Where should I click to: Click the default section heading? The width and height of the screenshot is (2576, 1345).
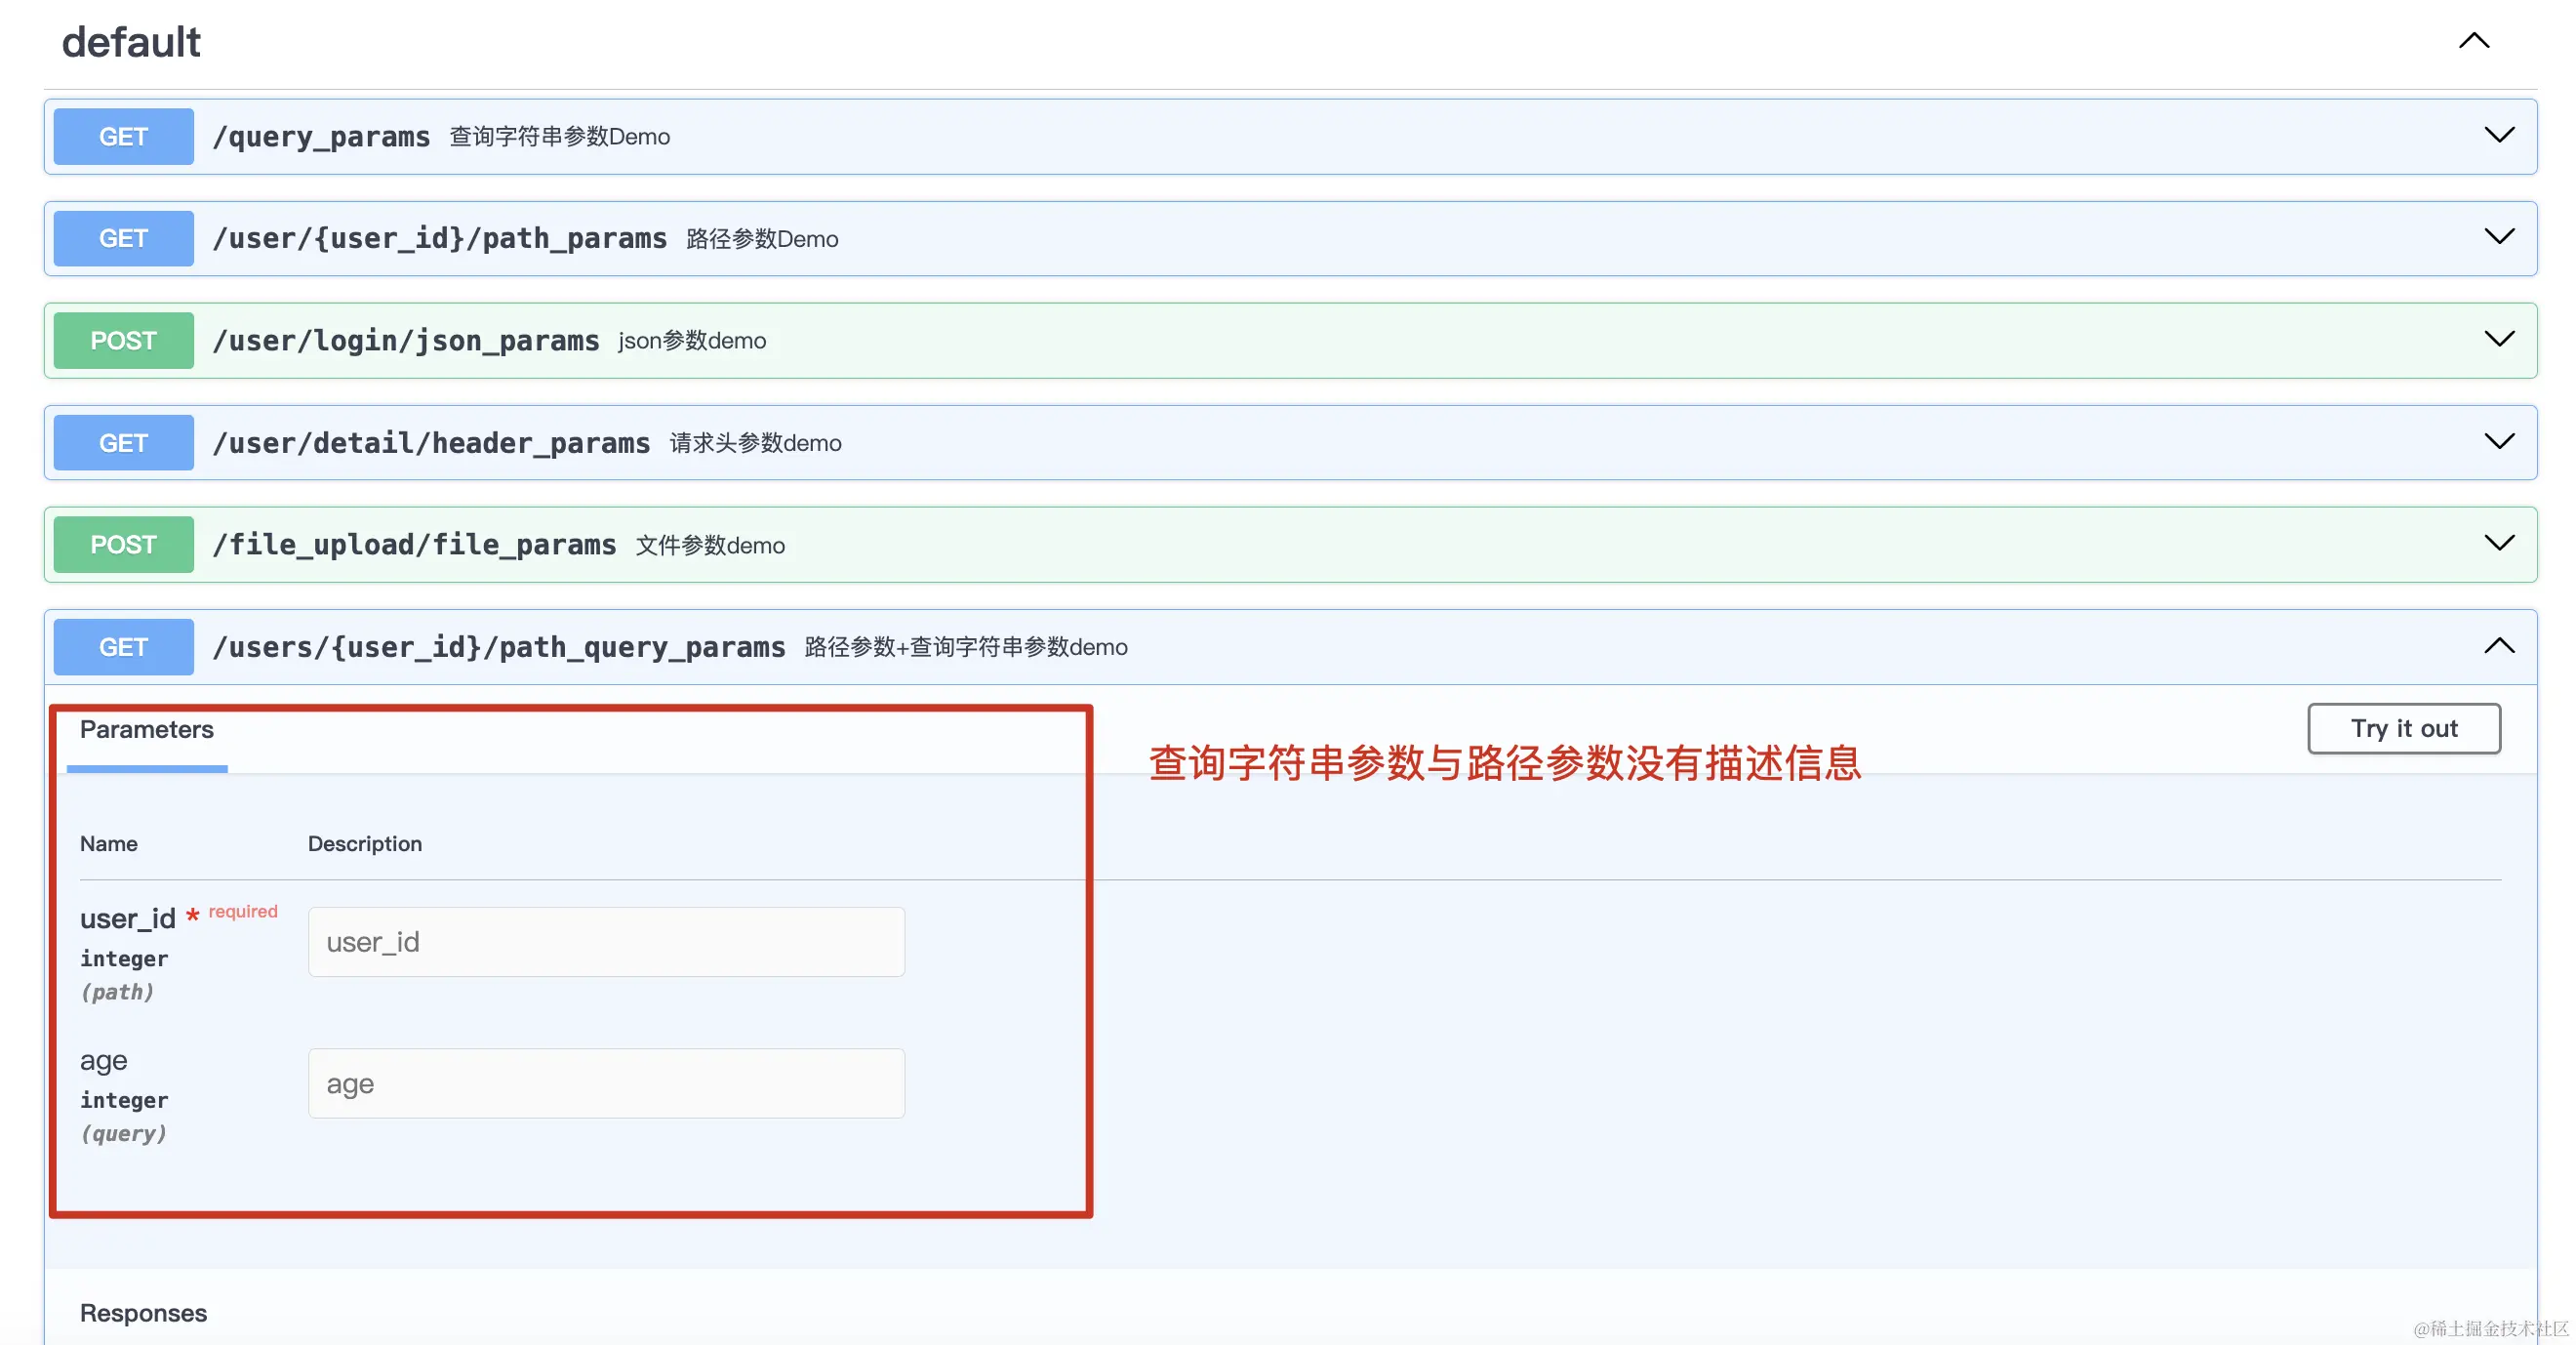coord(131,42)
